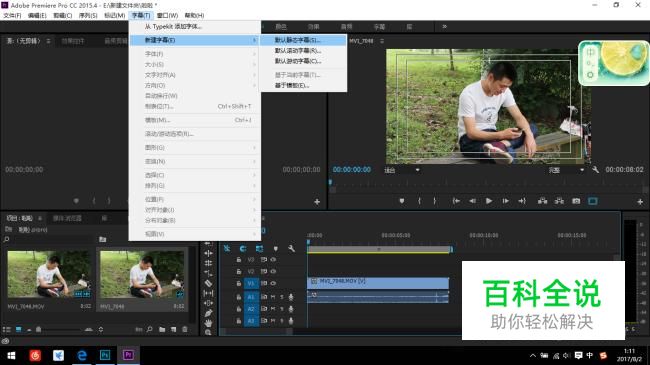This screenshot has height=365, width=650.
Task: Click Extract button in Program monitor
Action: [559, 201]
